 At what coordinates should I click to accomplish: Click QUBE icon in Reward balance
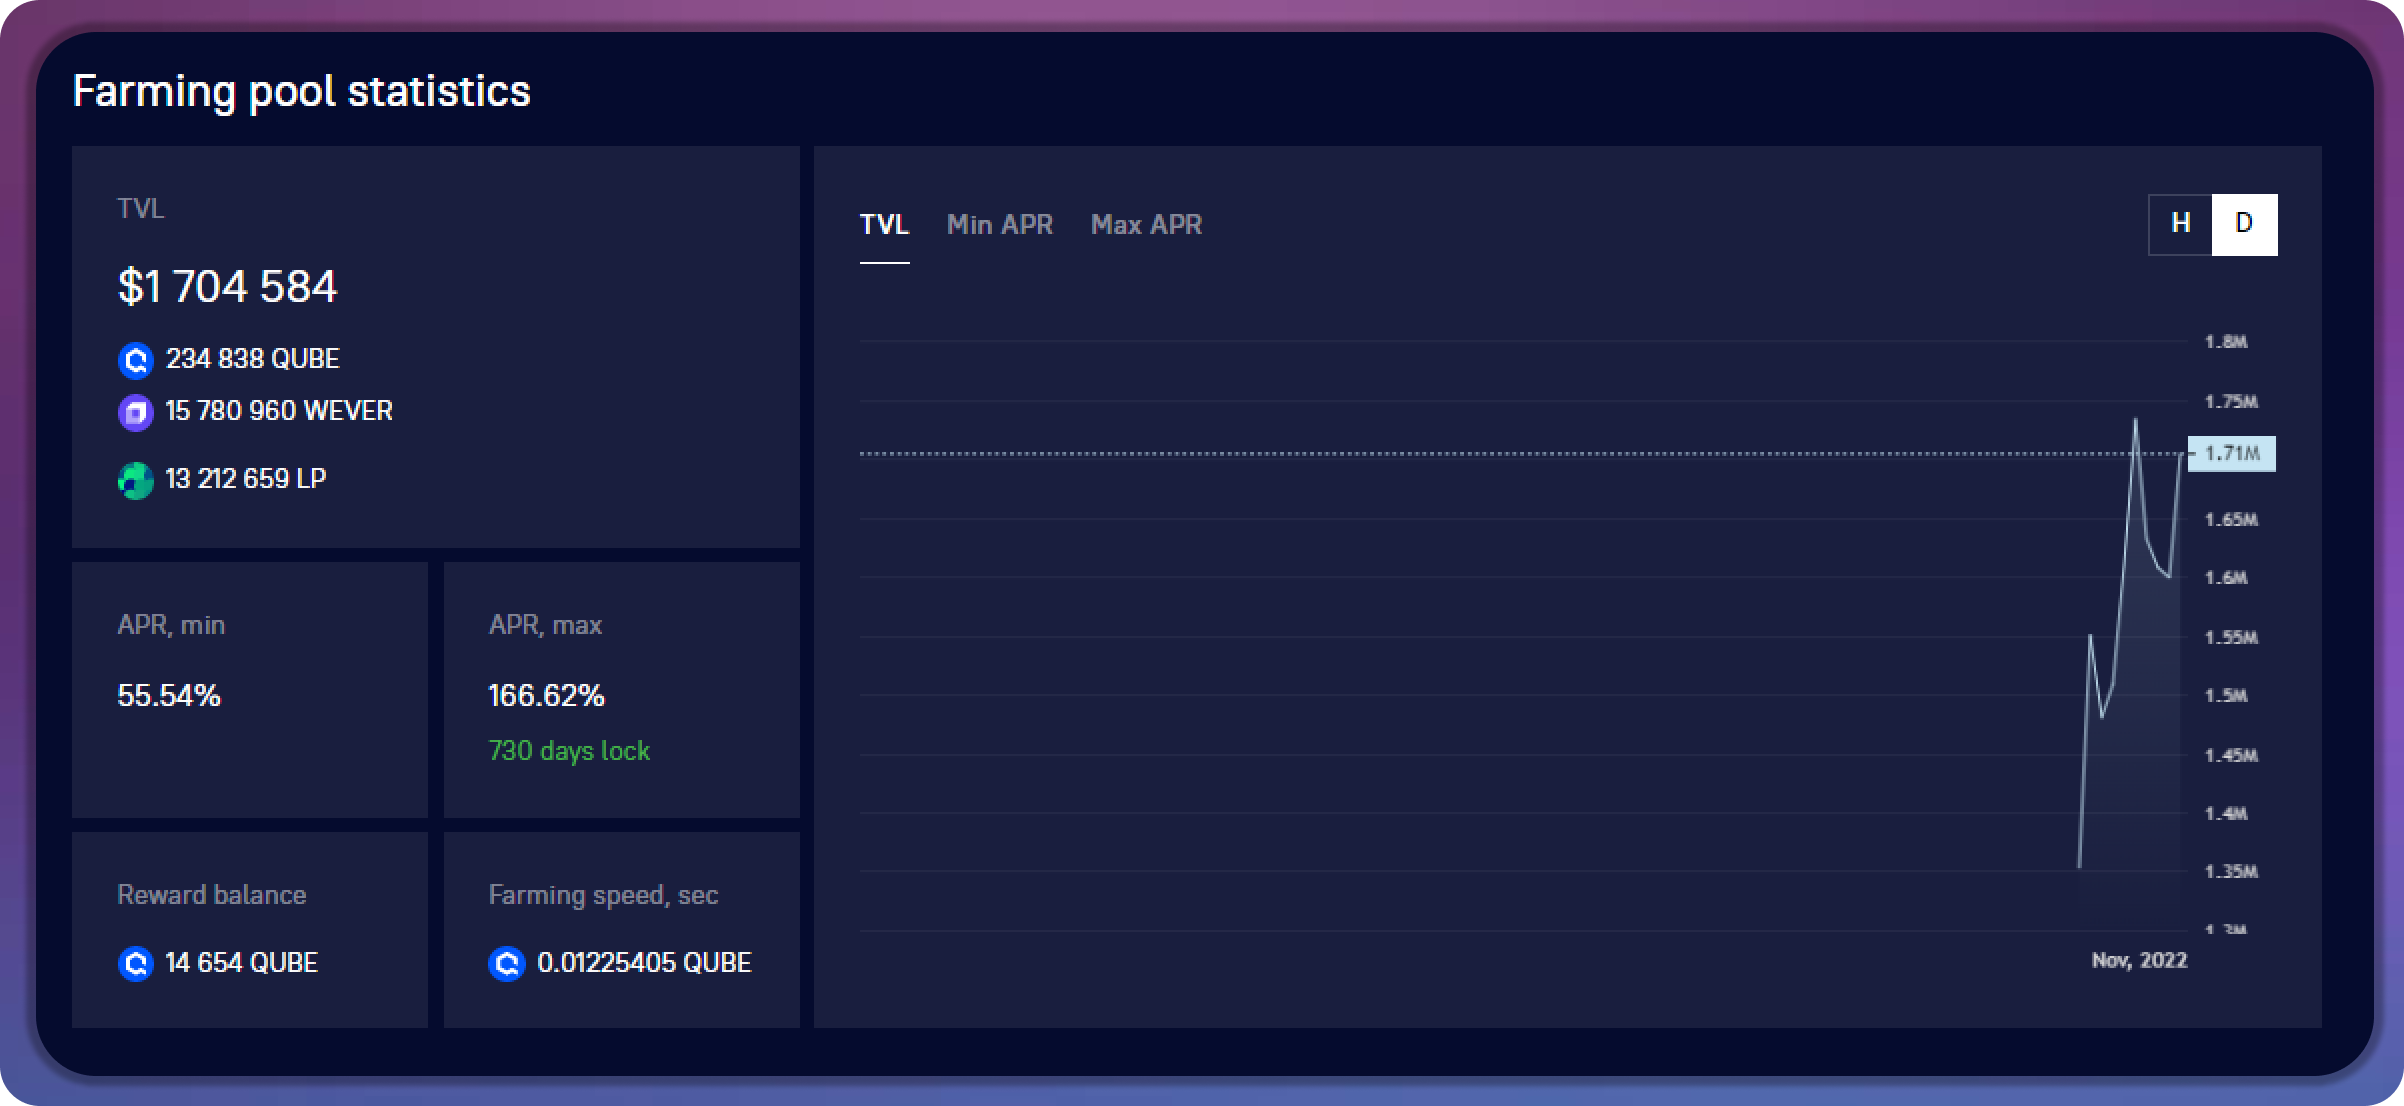(x=135, y=964)
